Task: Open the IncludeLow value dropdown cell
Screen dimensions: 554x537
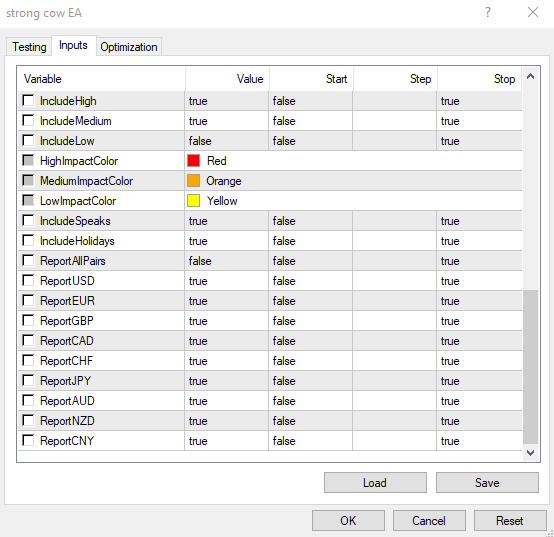Action: click(x=226, y=141)
